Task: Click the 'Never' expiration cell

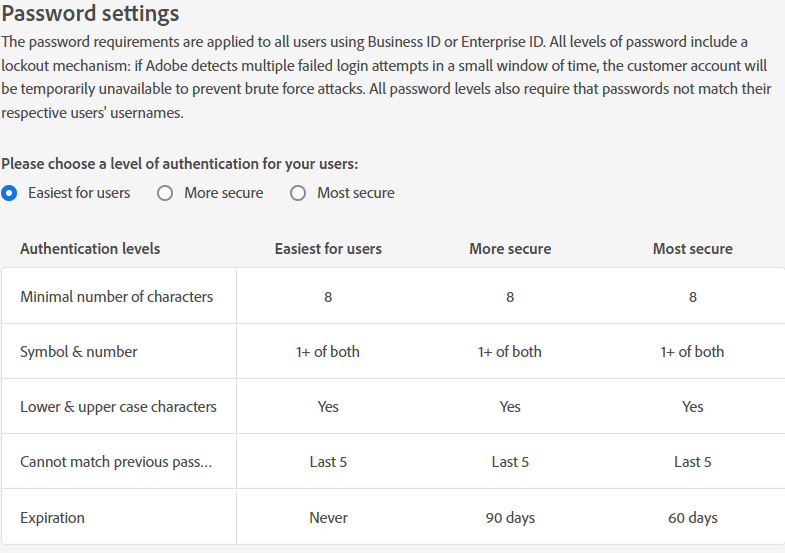Action: click(328, 518)
